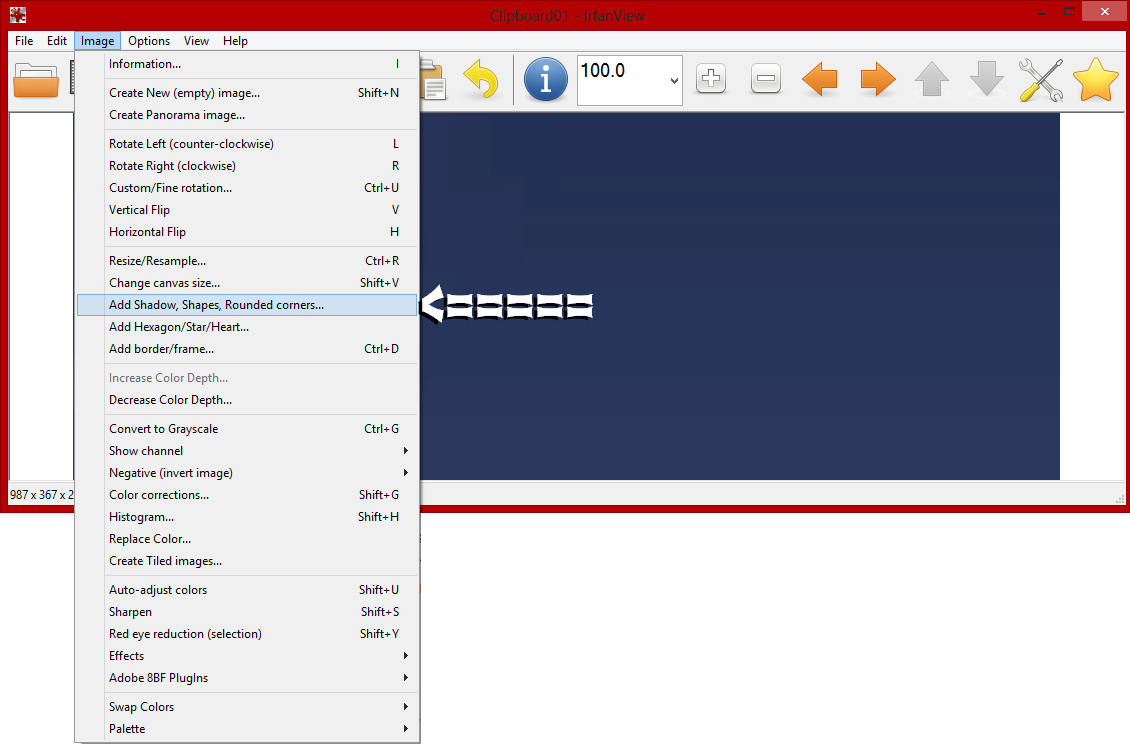Image resolution: width=1130 pixels, height=744 pixels.
Task: Select Rotate Right (clockwise)
Action: tap(247, 166)
